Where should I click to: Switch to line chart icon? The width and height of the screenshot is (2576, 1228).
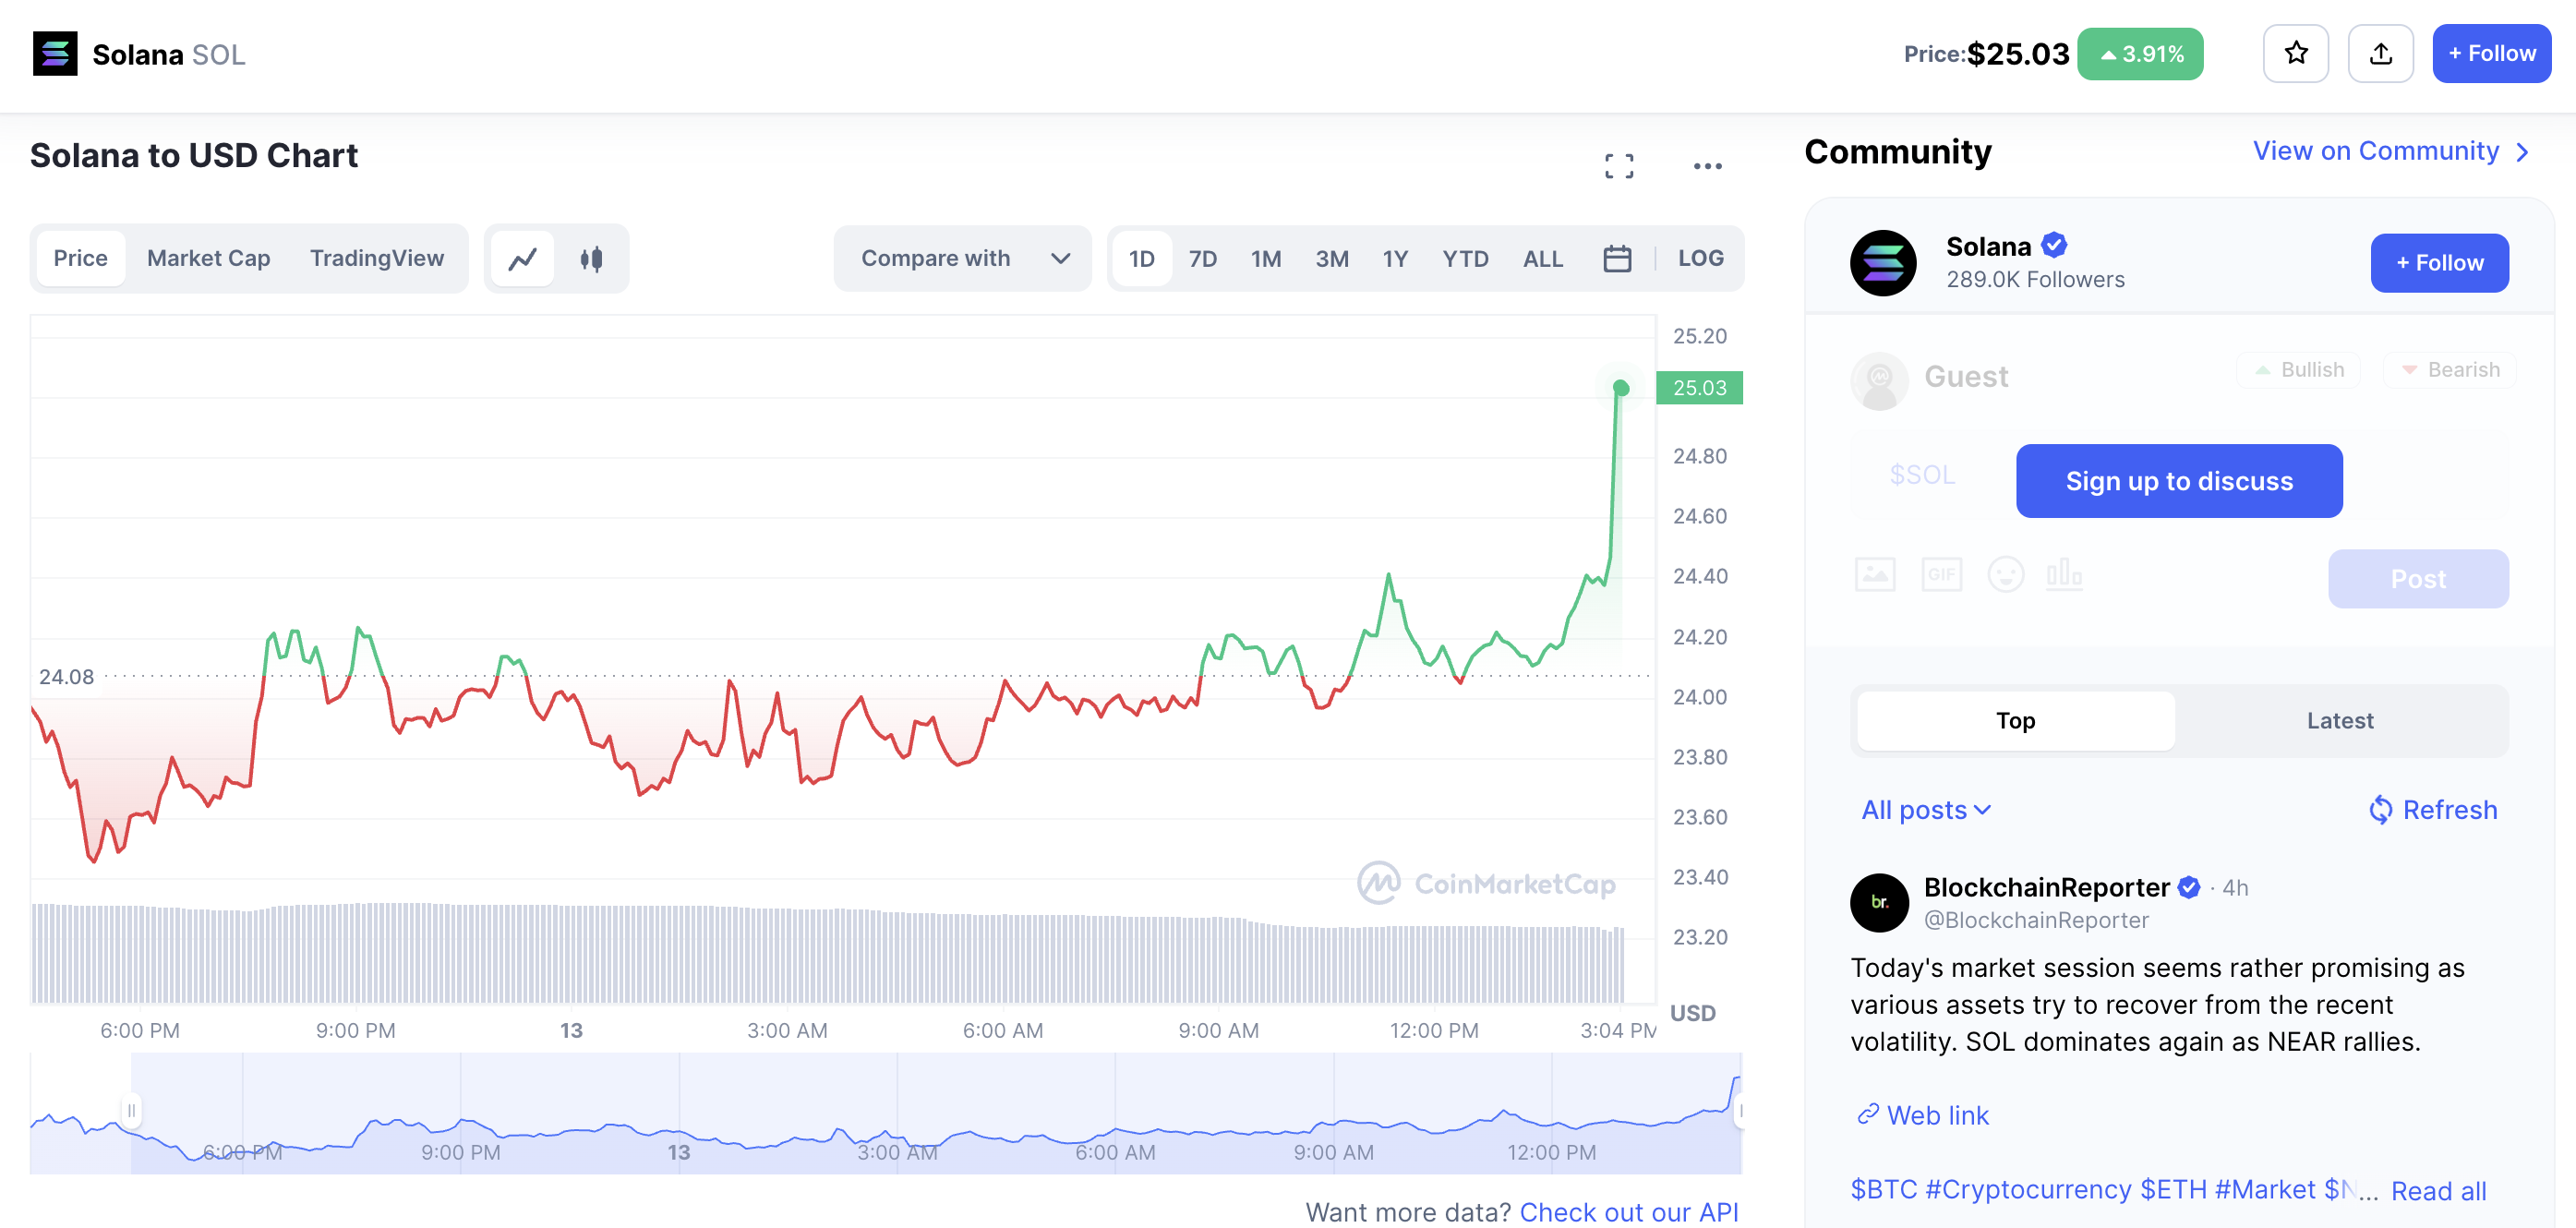(x=522, y=259)
